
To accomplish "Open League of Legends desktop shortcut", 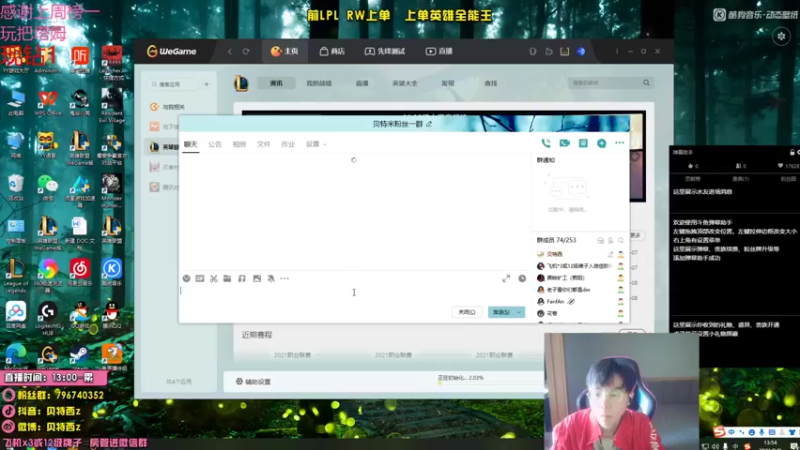I will [x=16, y=276].
